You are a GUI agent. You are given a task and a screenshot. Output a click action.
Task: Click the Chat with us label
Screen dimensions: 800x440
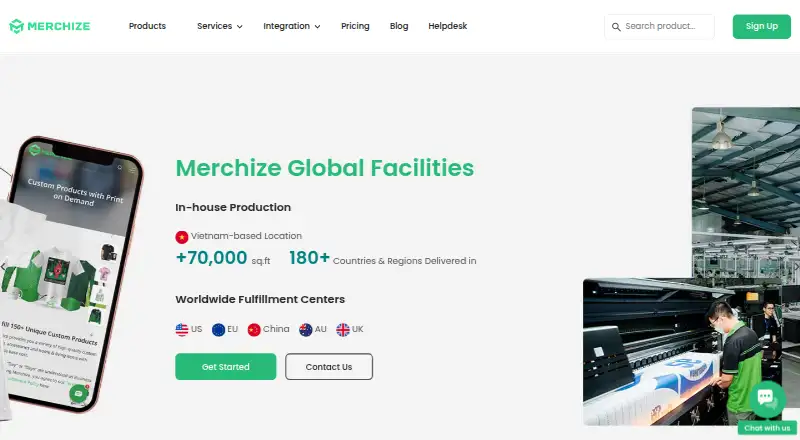pos(767,428)
